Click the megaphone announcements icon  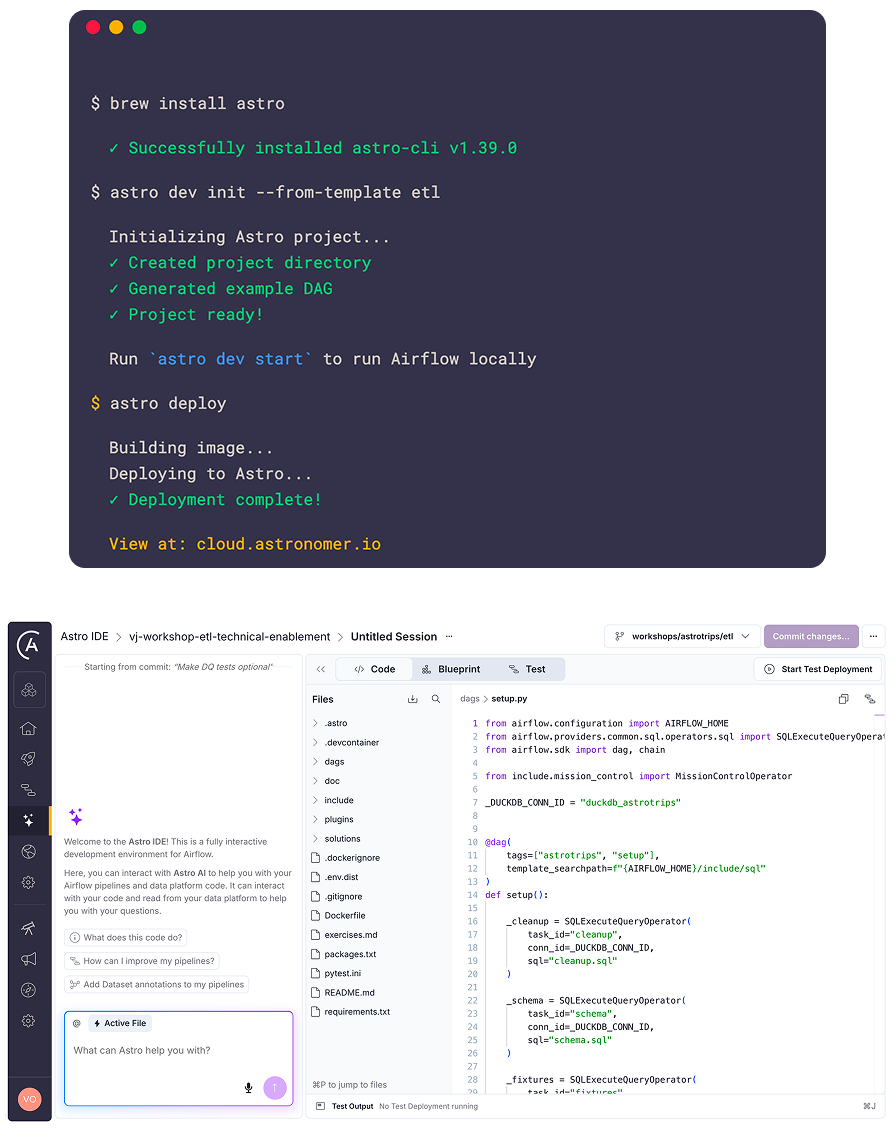click(x=29, y=959)
